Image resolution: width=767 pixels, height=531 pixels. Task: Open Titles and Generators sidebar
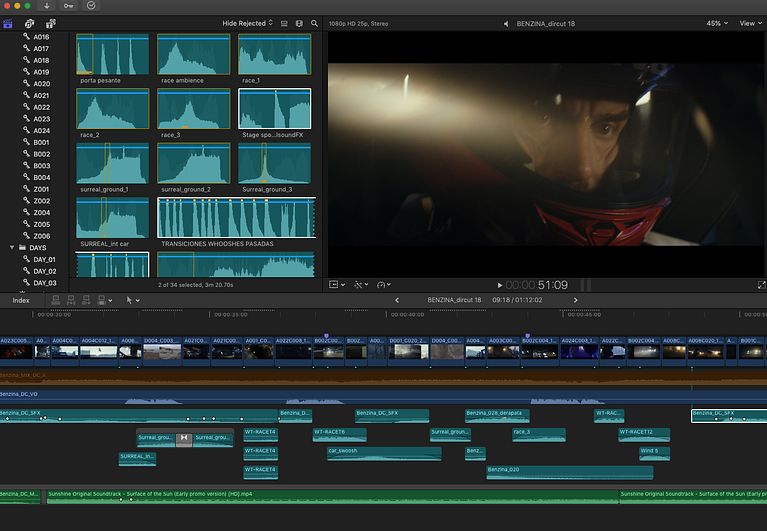coord(50,23)
